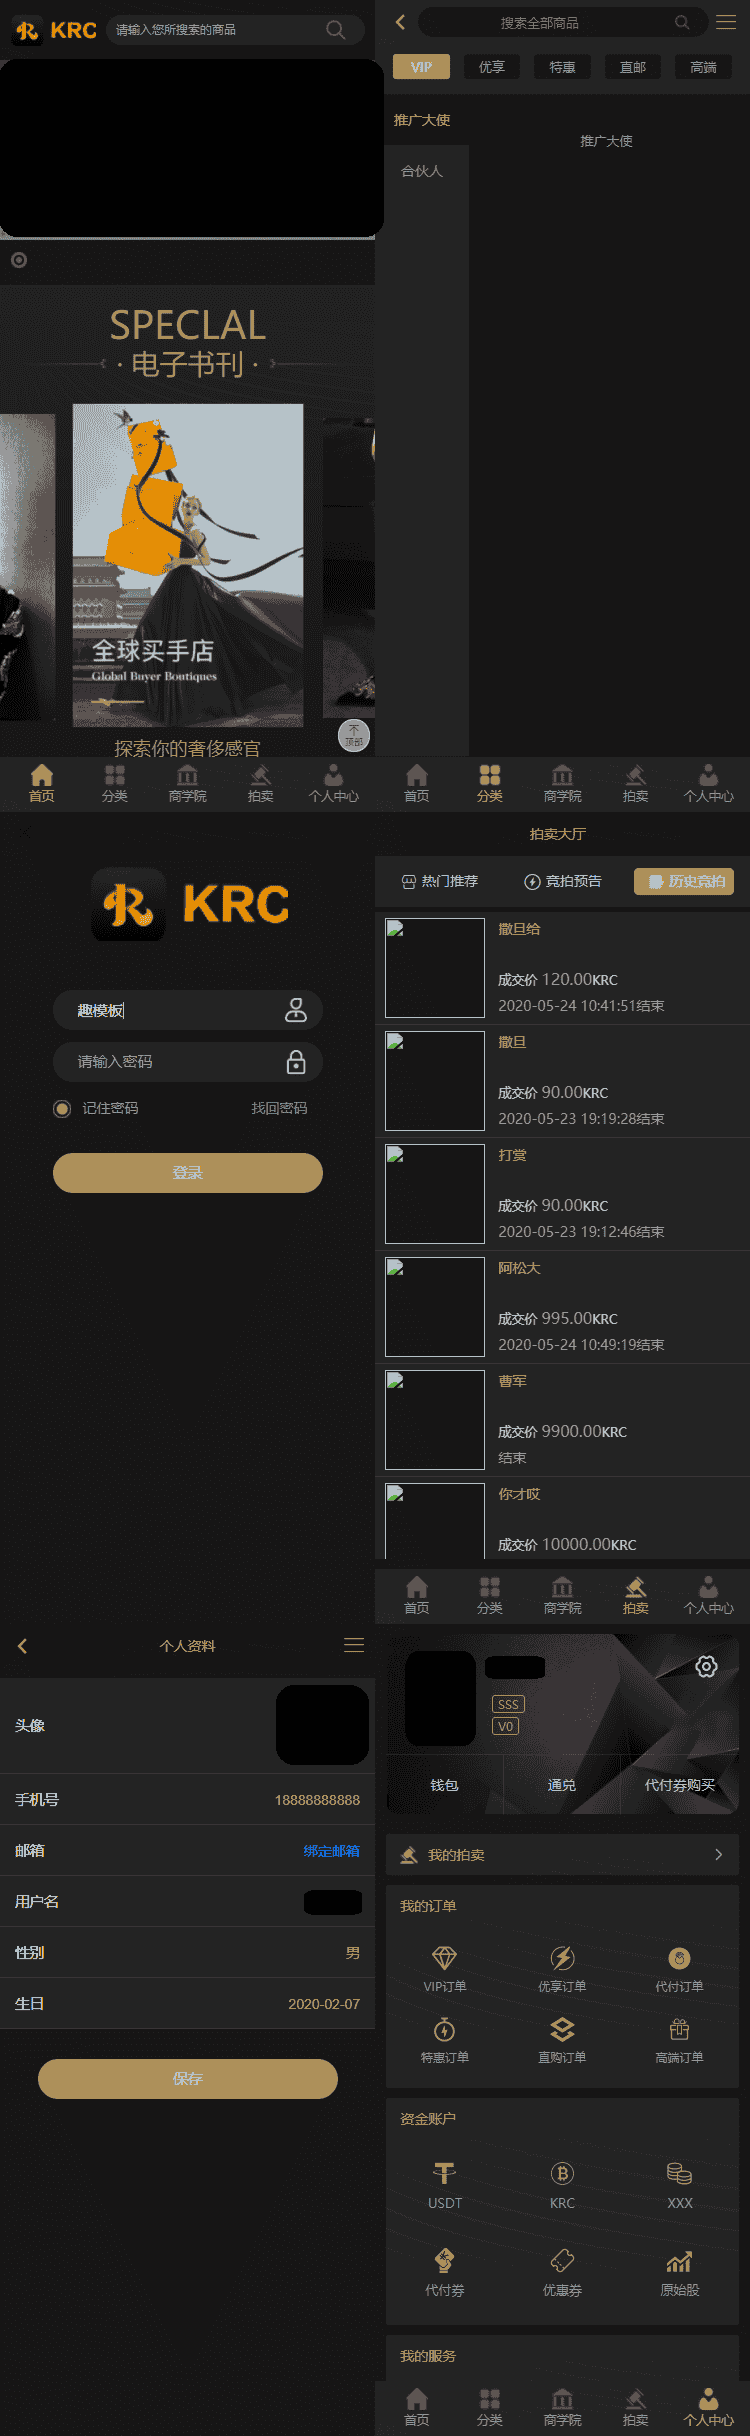
Task: Toggle the carousel indicator dot below banner
Action: (x=19, y=260)
